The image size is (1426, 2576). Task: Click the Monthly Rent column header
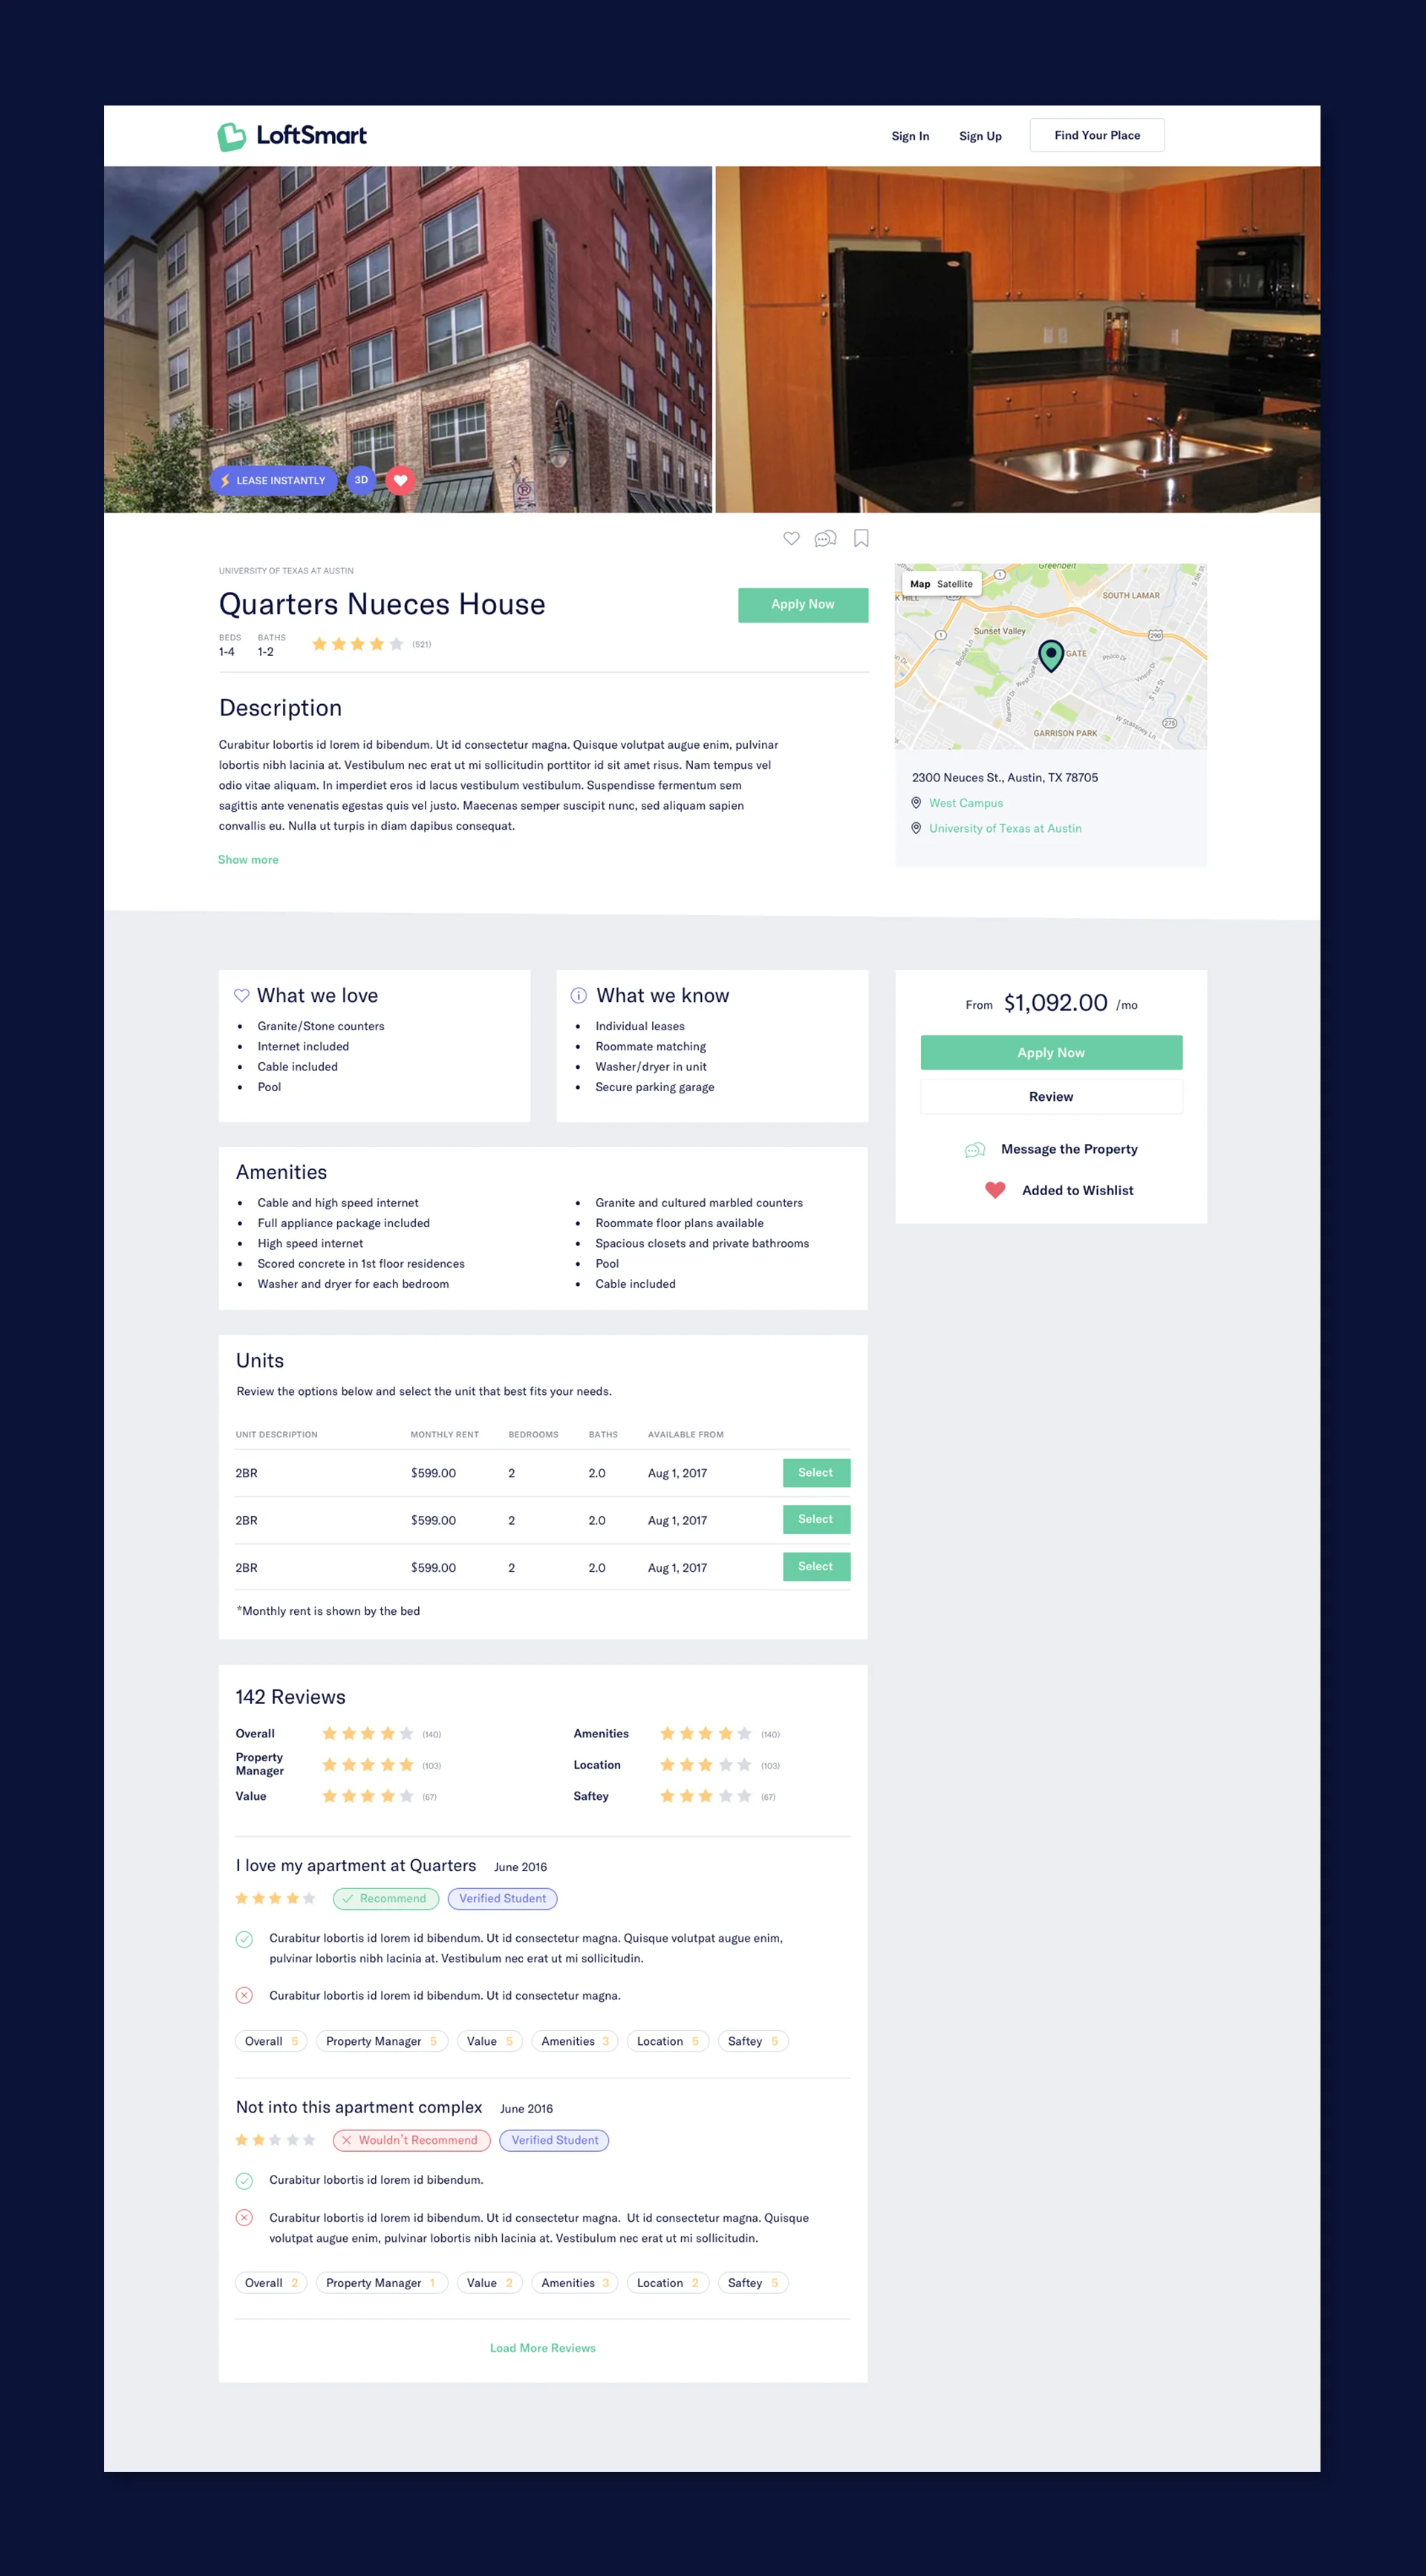[x=445, y=1435]
